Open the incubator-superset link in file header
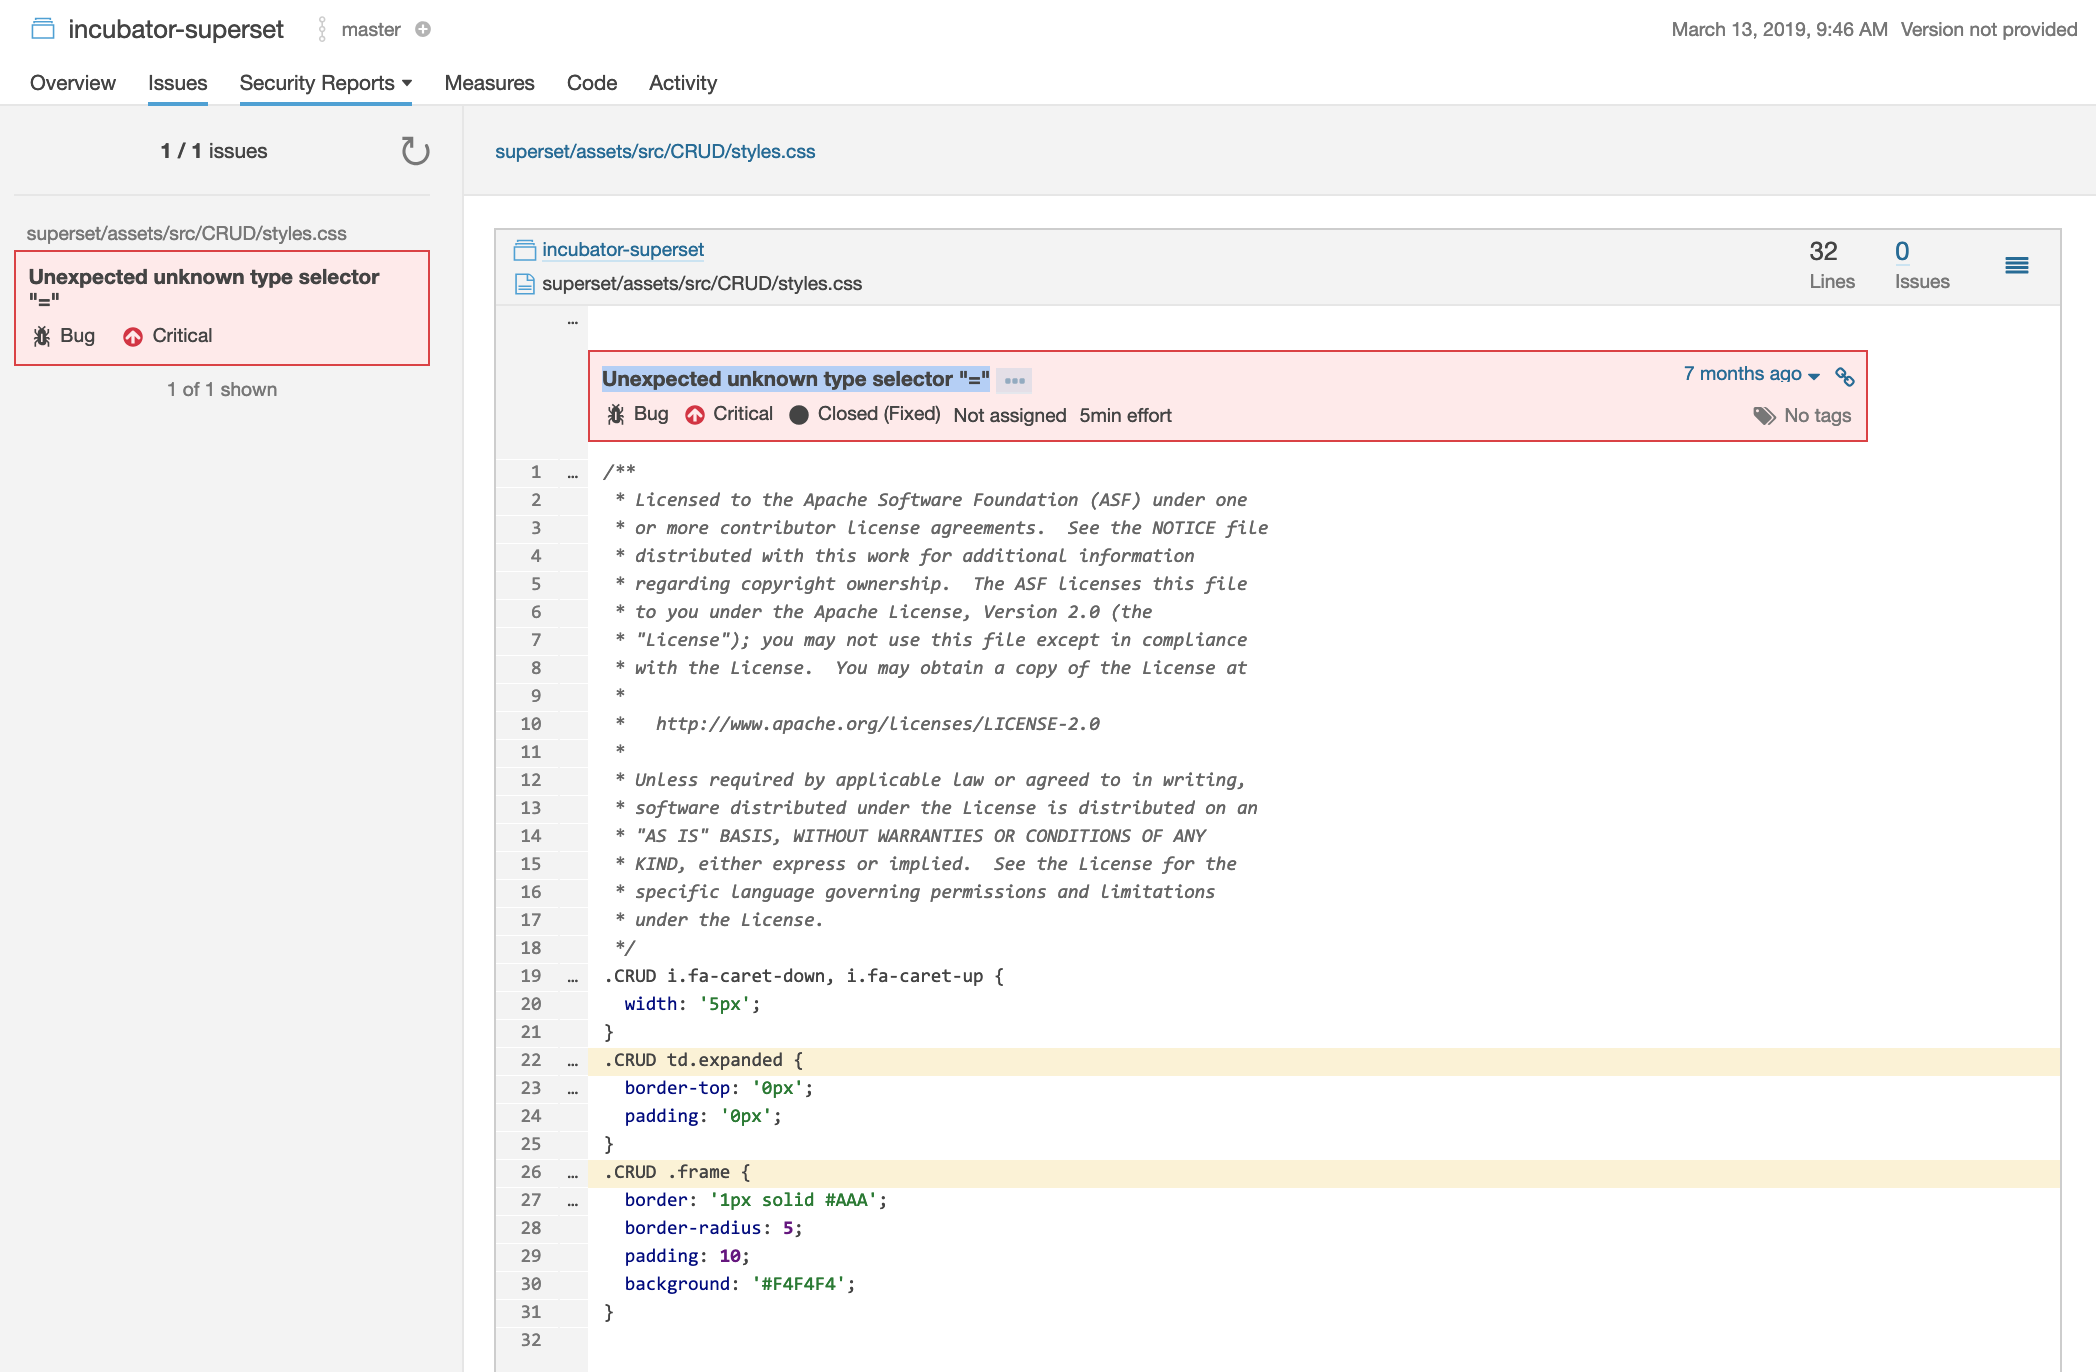This screenshot has width=2096, height=1372. pyautogui.click(x=622, y=249)
